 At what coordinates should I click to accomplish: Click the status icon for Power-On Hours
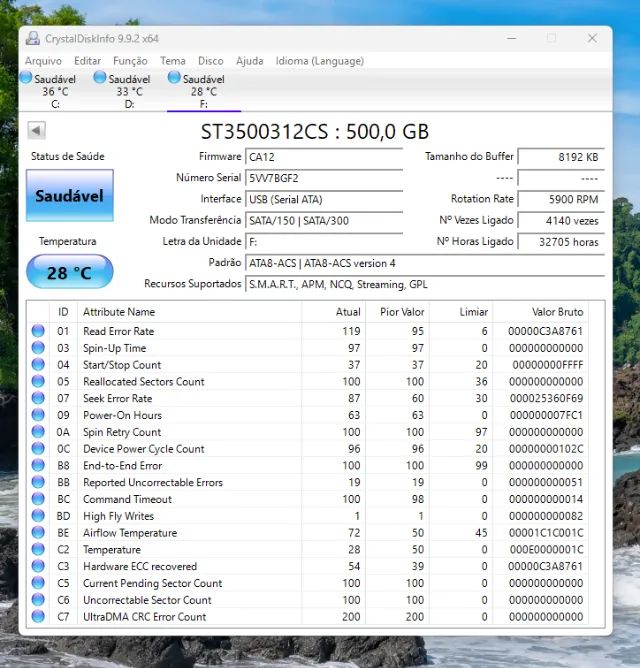(x=38, y=415)
